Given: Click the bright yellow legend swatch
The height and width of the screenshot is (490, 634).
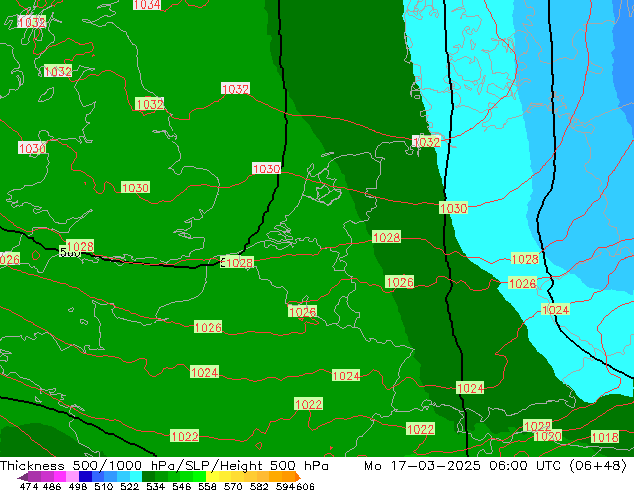Looking at the screenshot, I should 212,477.
